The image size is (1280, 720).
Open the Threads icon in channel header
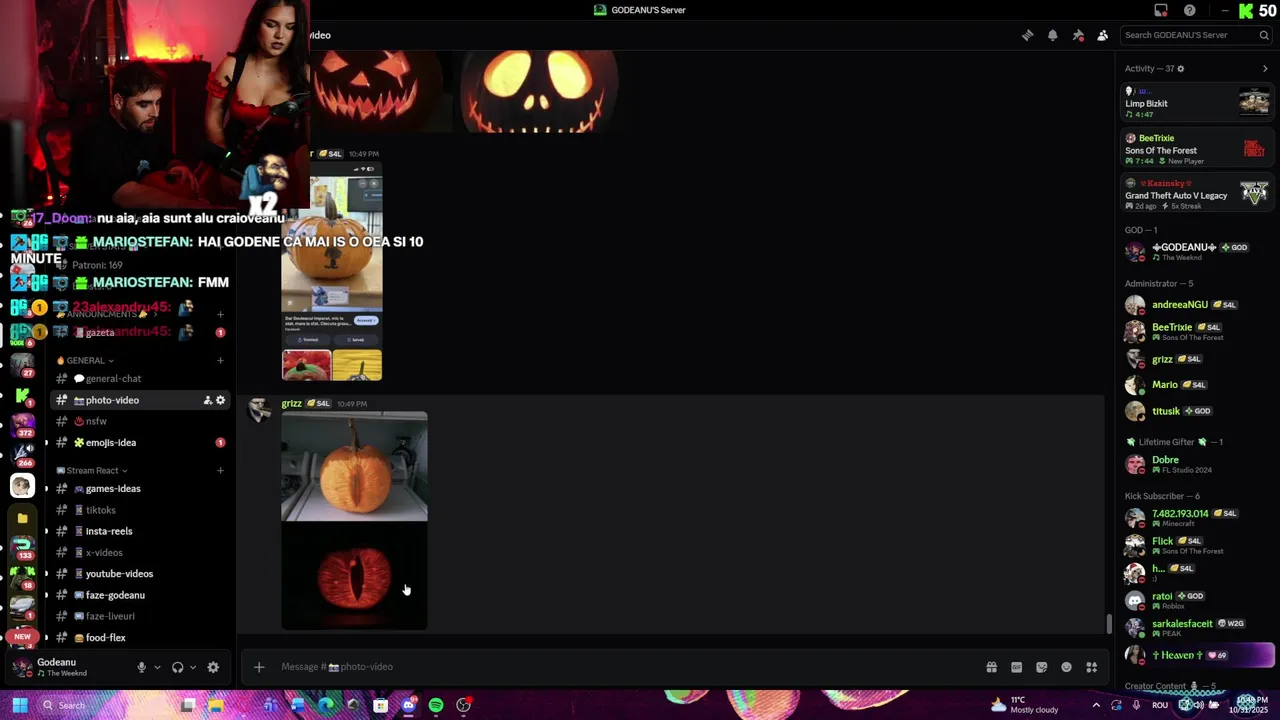click(1027, 35)
